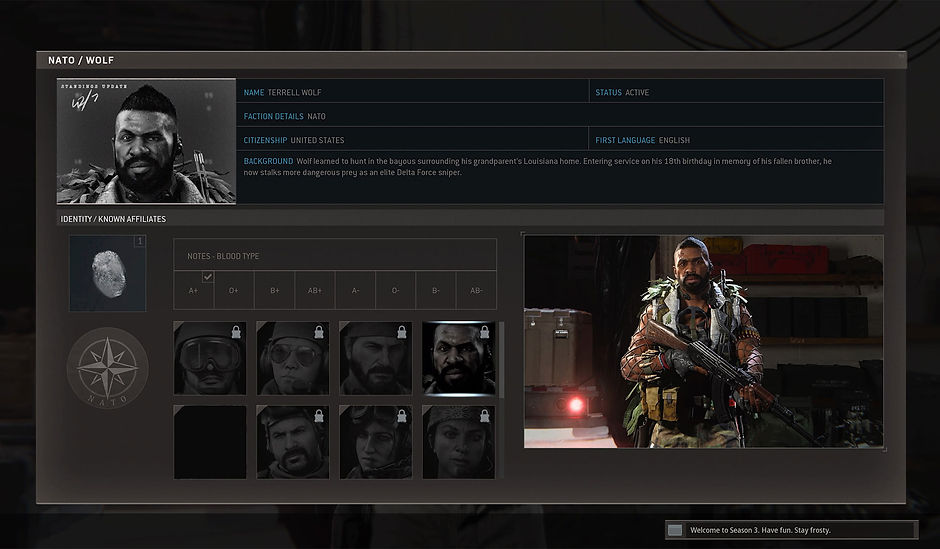The image size is (940, 549).
Task: Click the scrollbar beside the operator grid
Action: pos(501,360)
